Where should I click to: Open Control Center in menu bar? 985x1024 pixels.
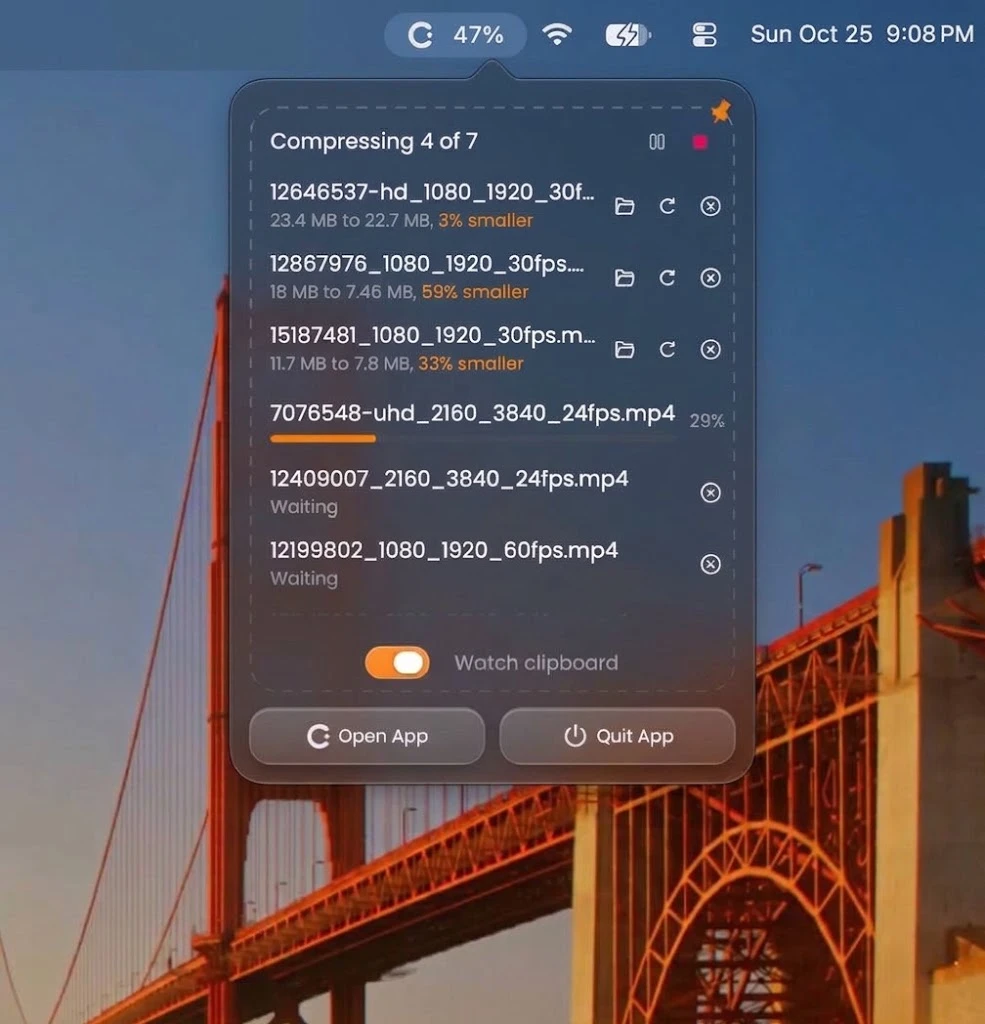click(703, 35)
